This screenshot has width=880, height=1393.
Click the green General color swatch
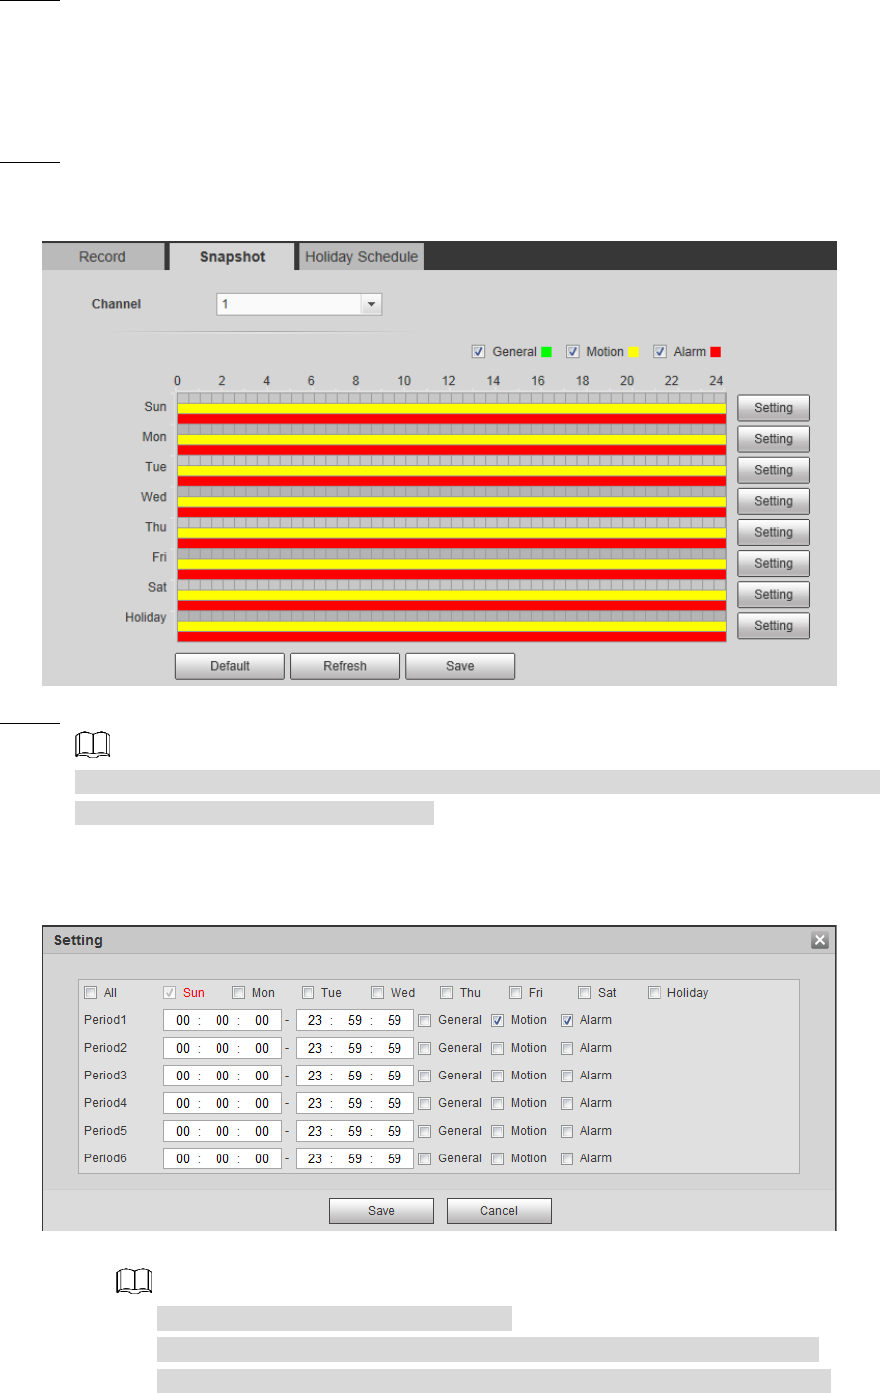[546, 352]
